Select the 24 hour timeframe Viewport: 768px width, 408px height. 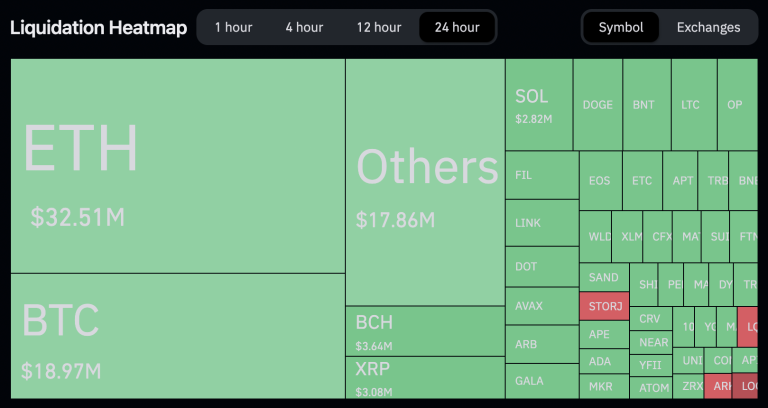pos(457,27)
